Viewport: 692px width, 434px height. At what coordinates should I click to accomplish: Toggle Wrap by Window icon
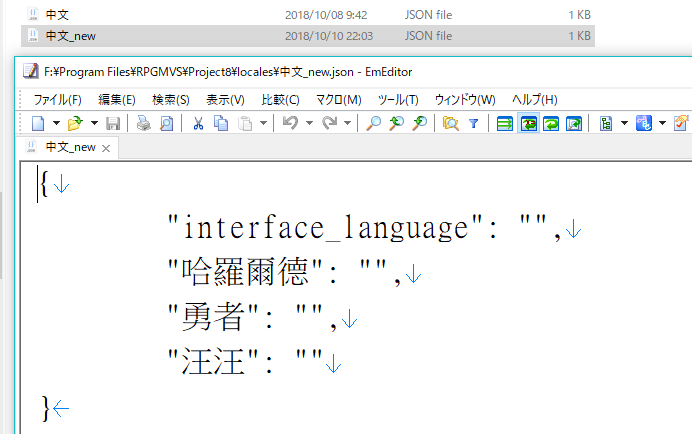[551, 124]
